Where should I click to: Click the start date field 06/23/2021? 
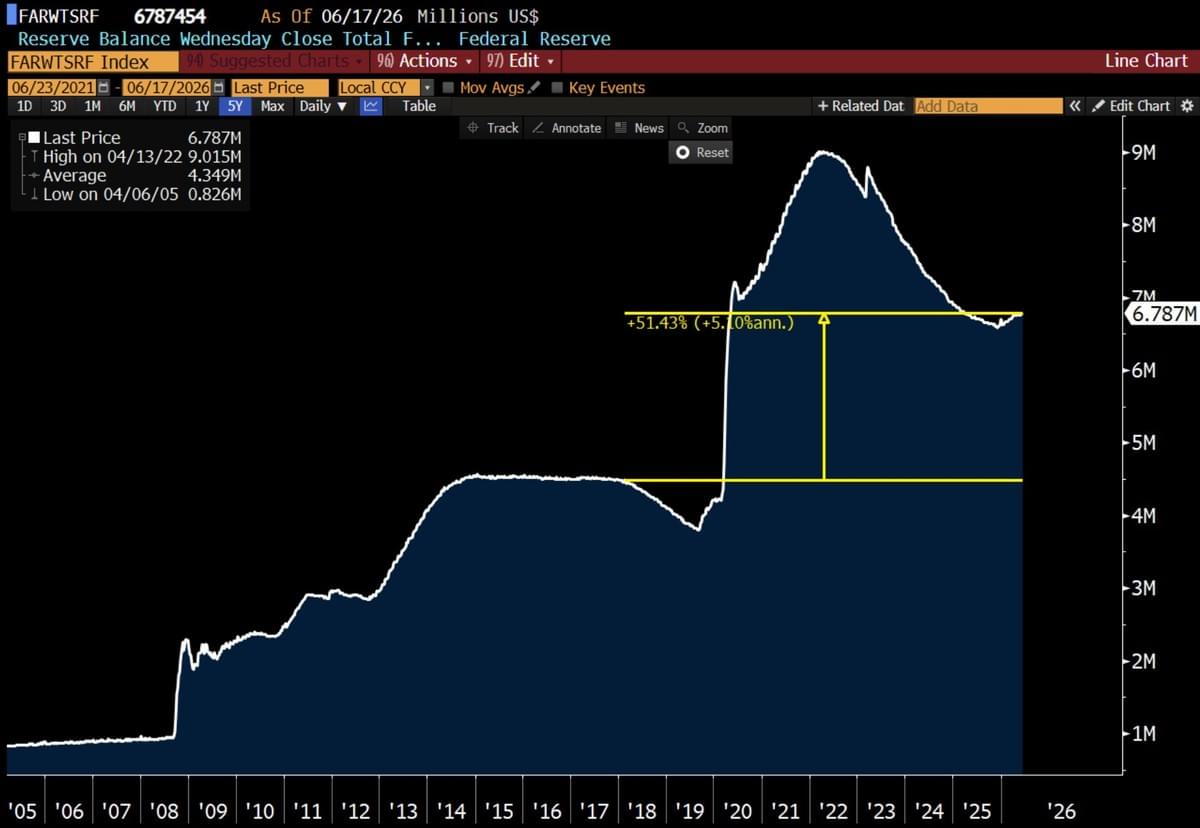[x=53, y=88]
